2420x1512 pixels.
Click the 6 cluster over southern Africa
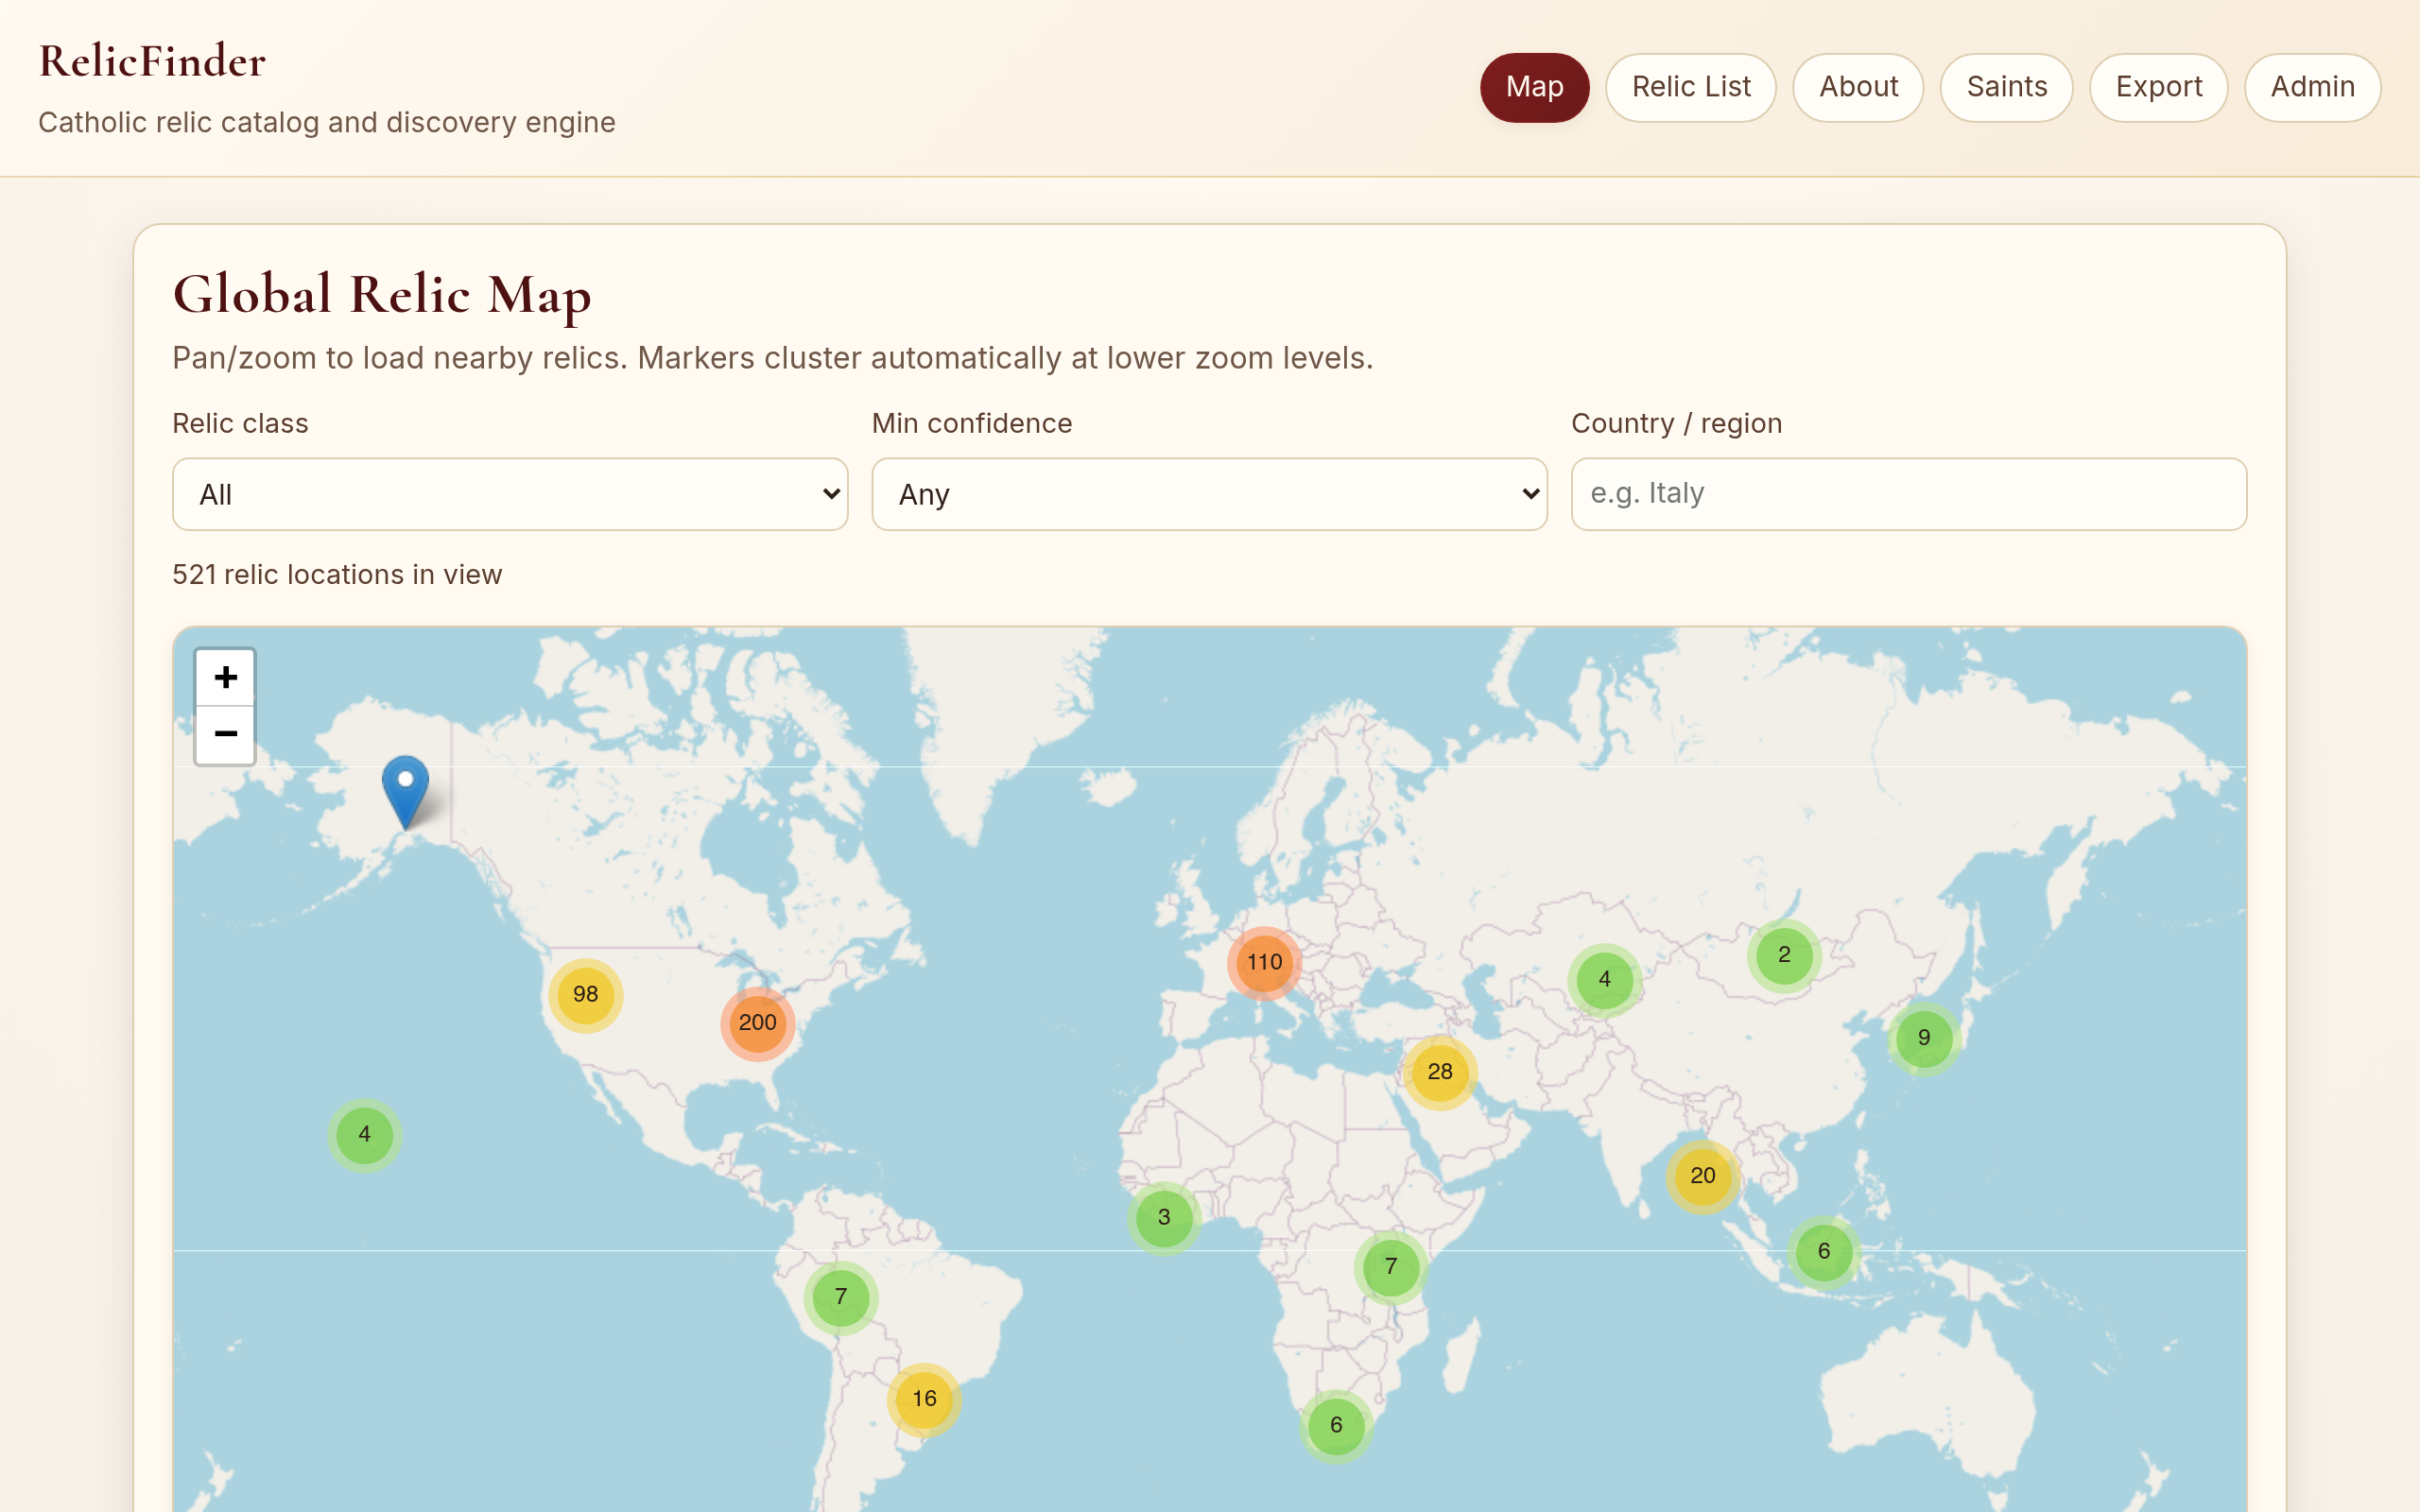coord(1336,1426)
